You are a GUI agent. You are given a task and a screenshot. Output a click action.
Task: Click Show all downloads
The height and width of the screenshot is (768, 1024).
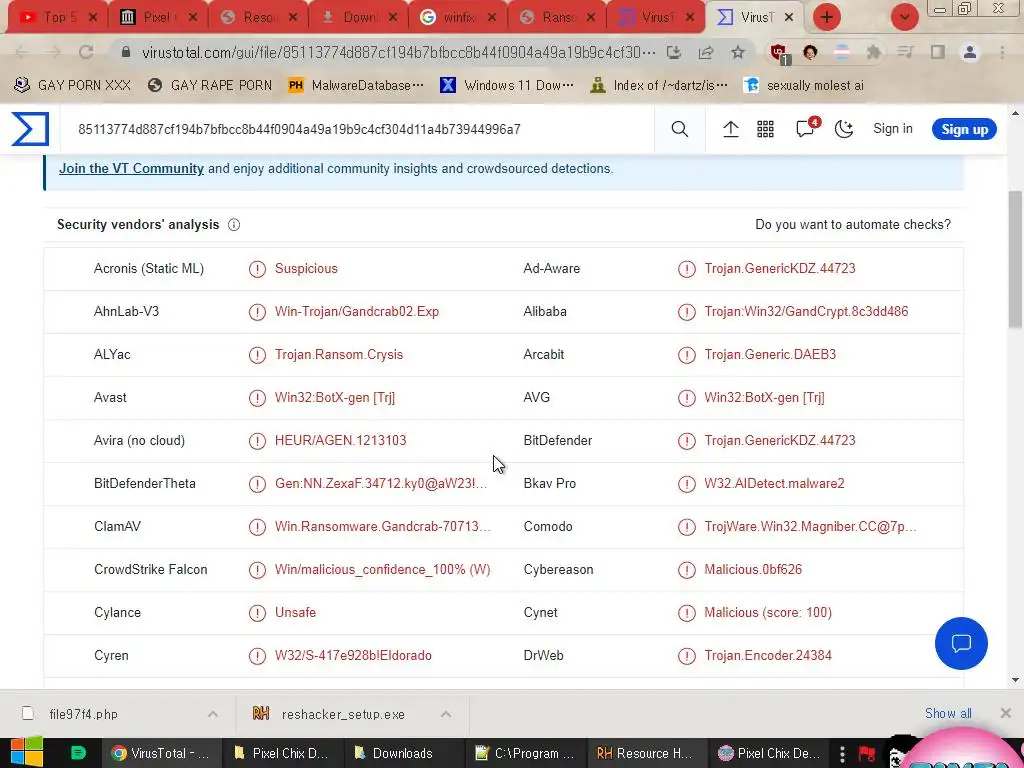tap(948, 713)
